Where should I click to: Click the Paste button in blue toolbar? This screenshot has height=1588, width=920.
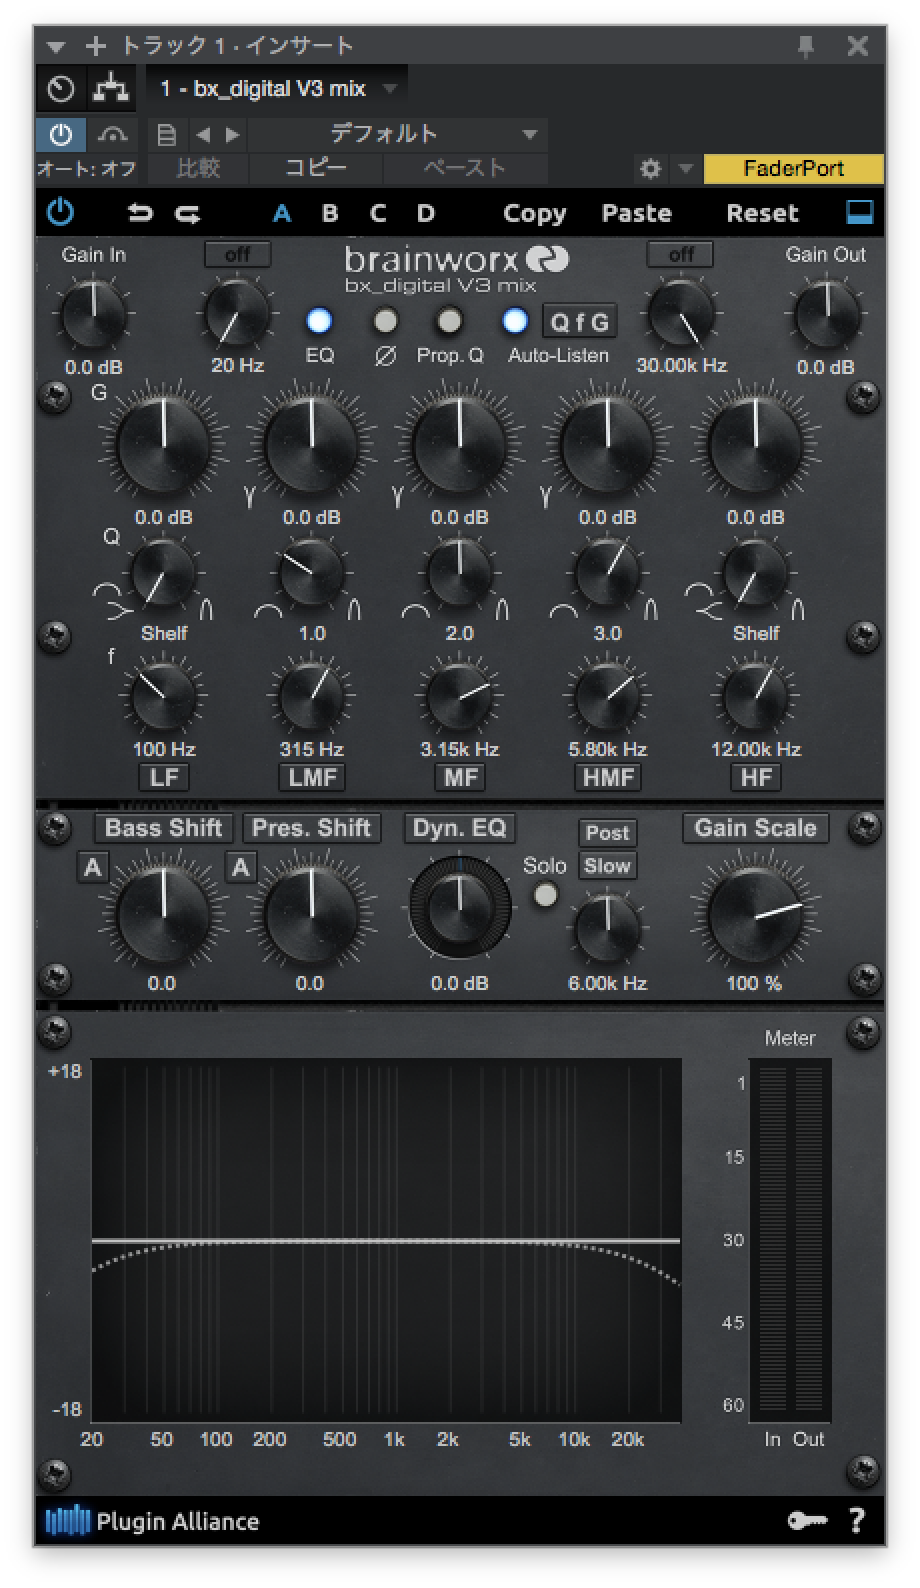636,213
